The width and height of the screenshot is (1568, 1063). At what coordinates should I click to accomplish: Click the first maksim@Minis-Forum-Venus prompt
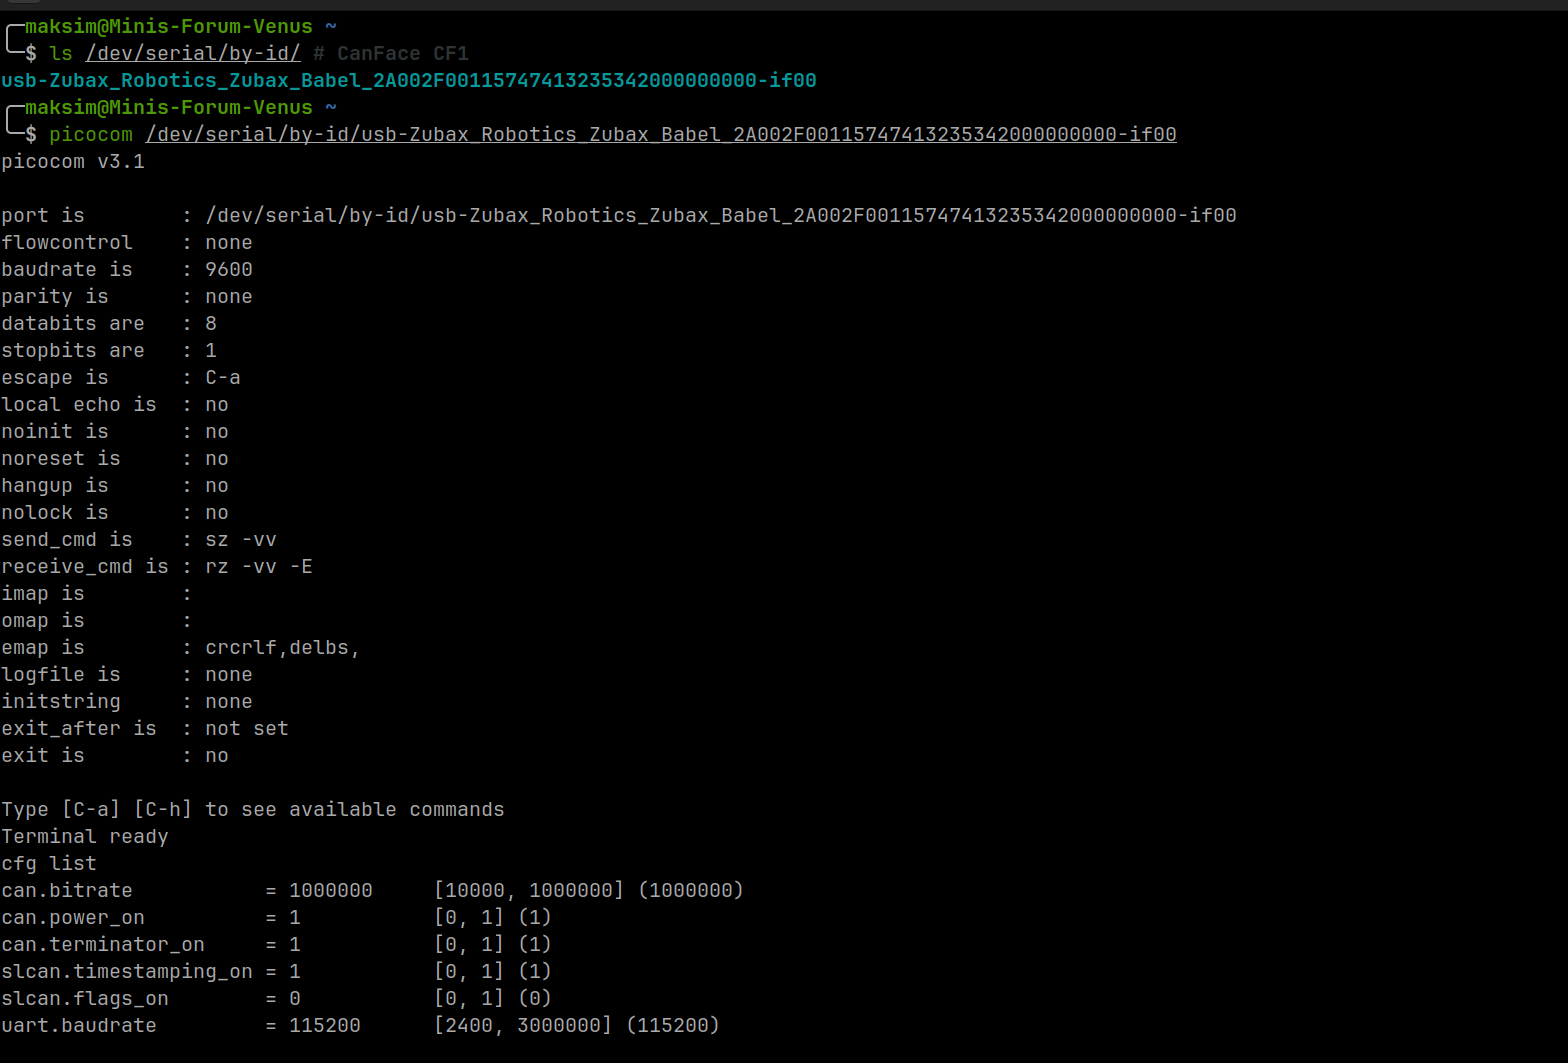coord(168,26)
